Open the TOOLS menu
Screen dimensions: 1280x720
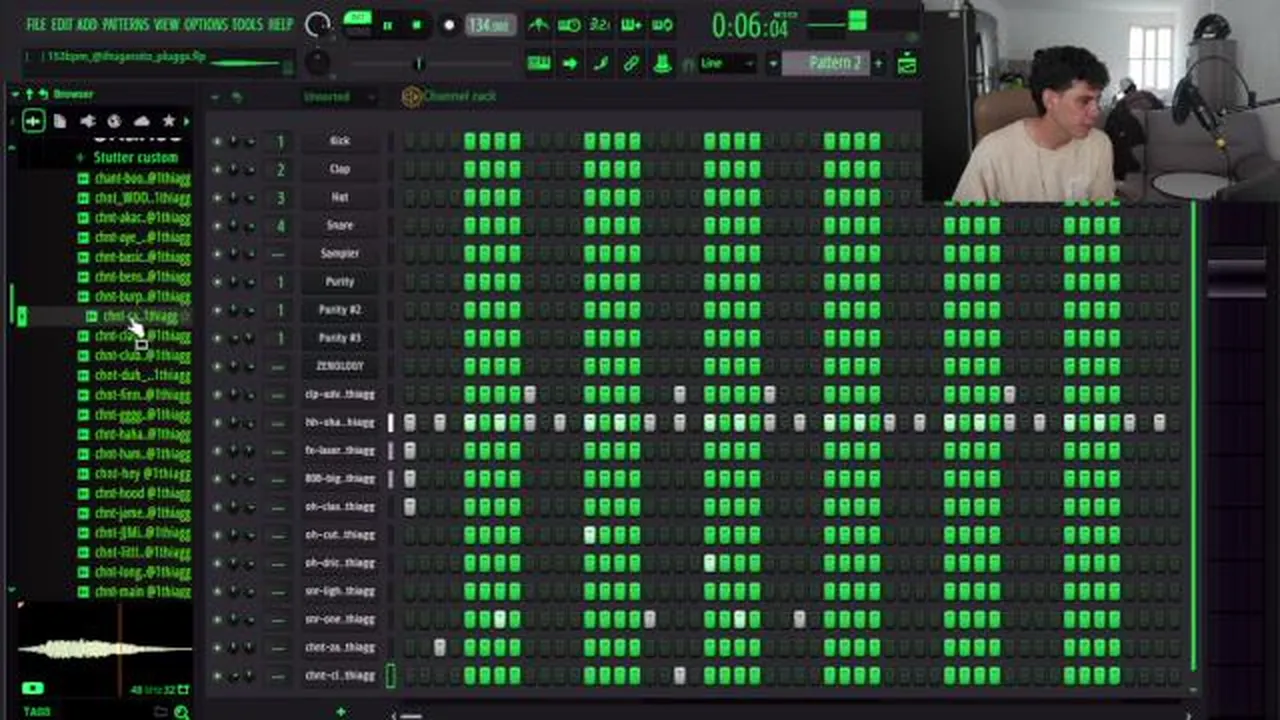point(247,24)
